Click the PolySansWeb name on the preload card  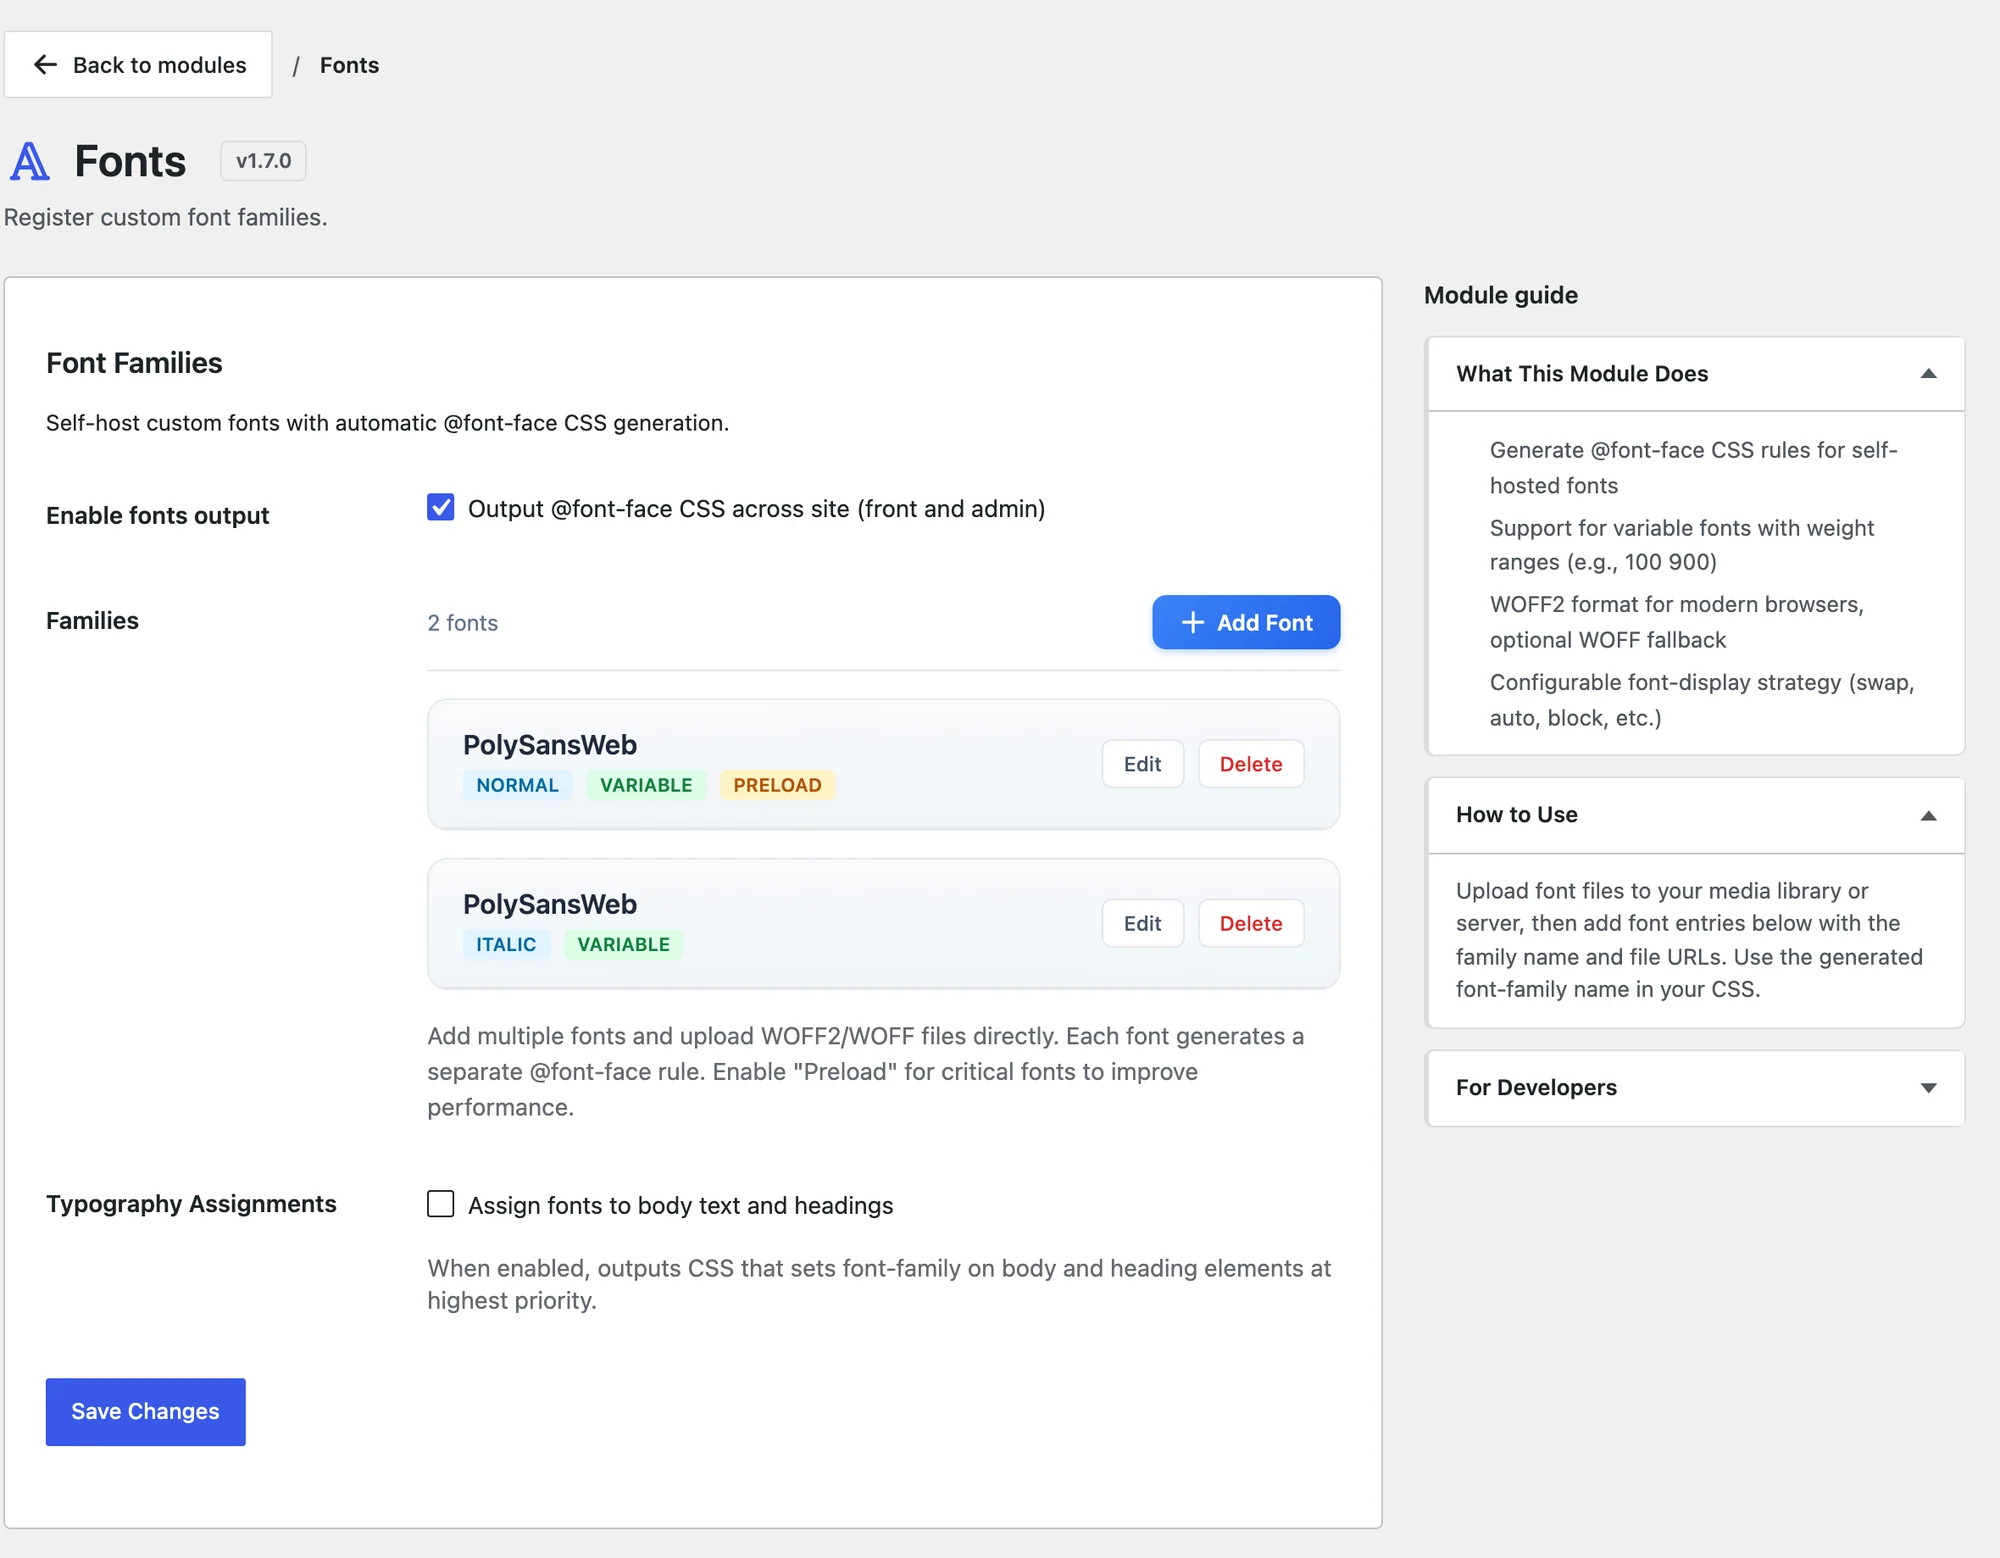click(549, 745)
